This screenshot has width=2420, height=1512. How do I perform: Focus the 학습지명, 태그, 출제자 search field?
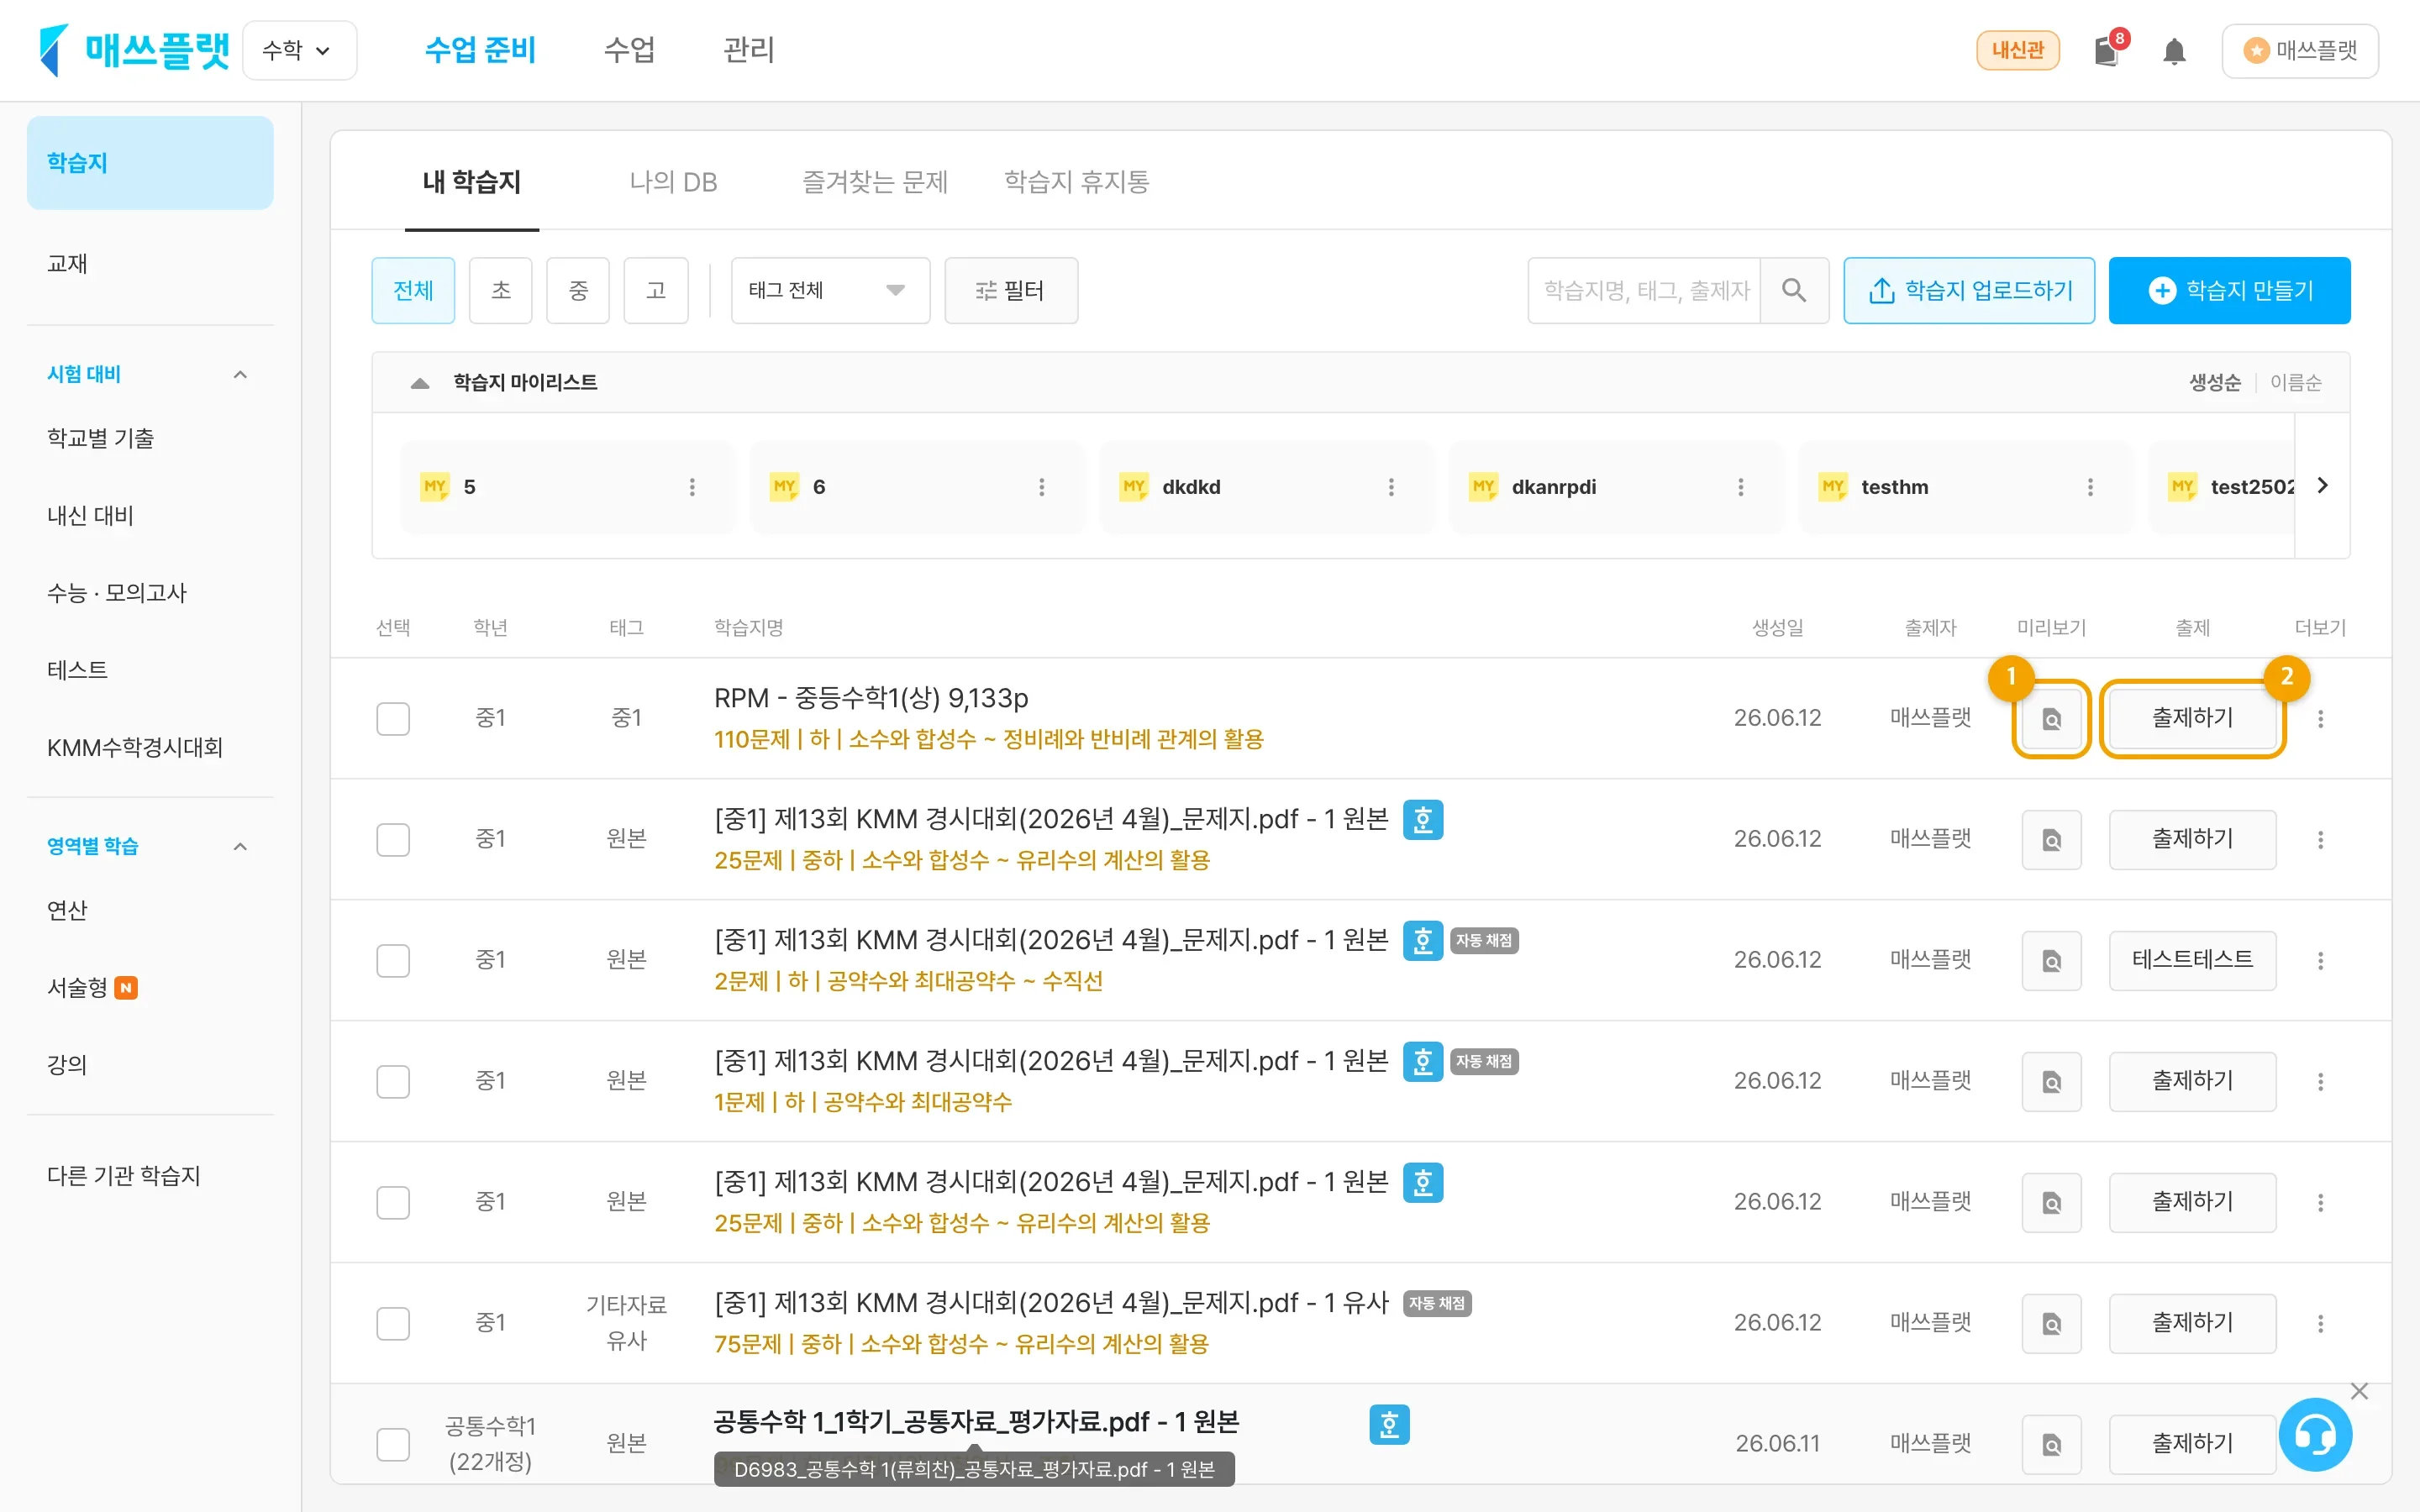point(1645,290)
